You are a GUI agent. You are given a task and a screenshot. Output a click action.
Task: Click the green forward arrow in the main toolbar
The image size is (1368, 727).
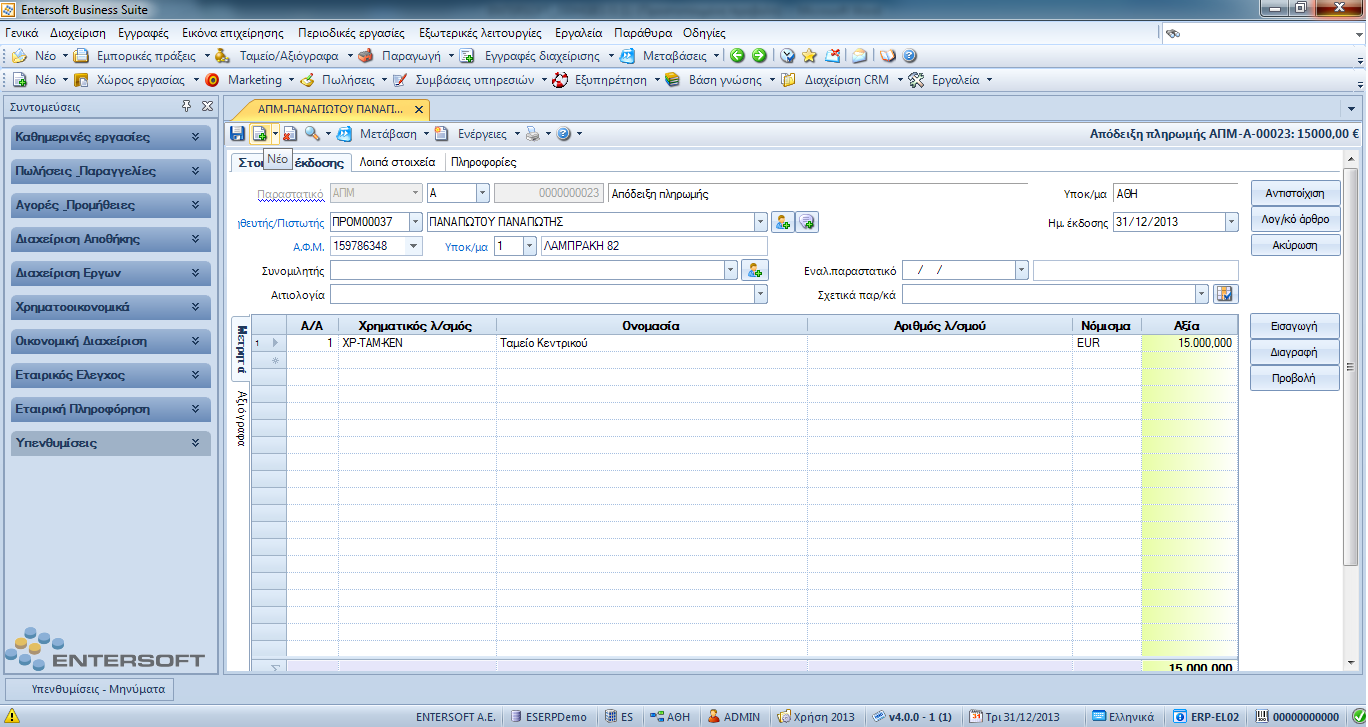[x=759, y=56]
